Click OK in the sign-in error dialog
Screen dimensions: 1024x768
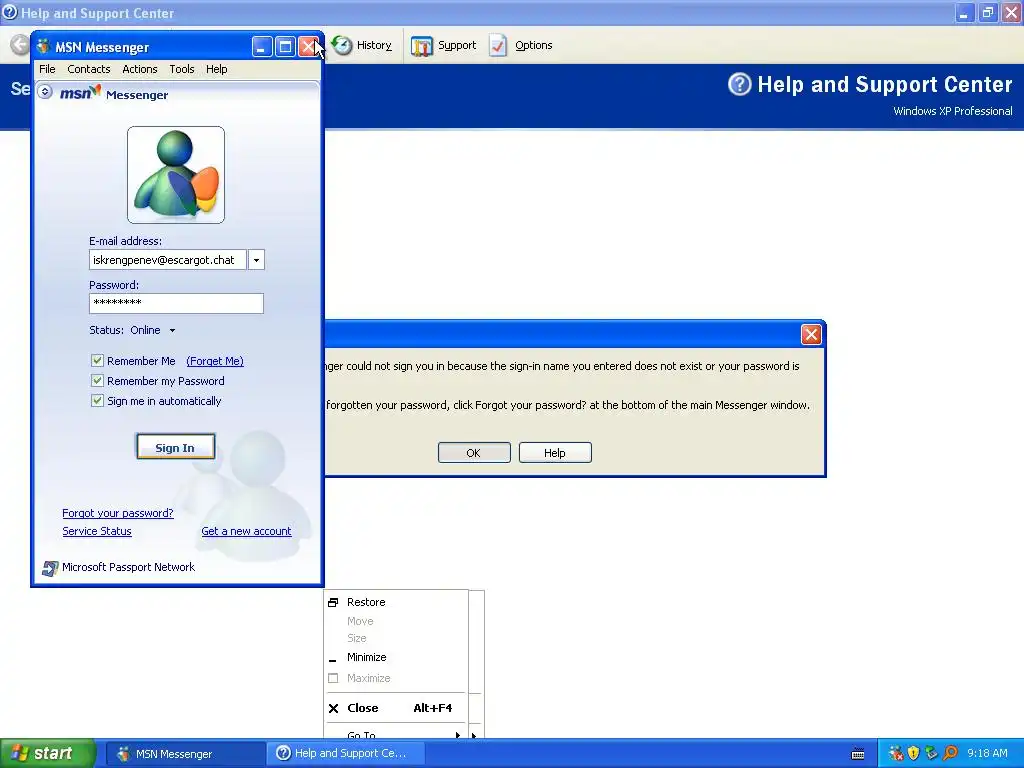pos(474,453)
